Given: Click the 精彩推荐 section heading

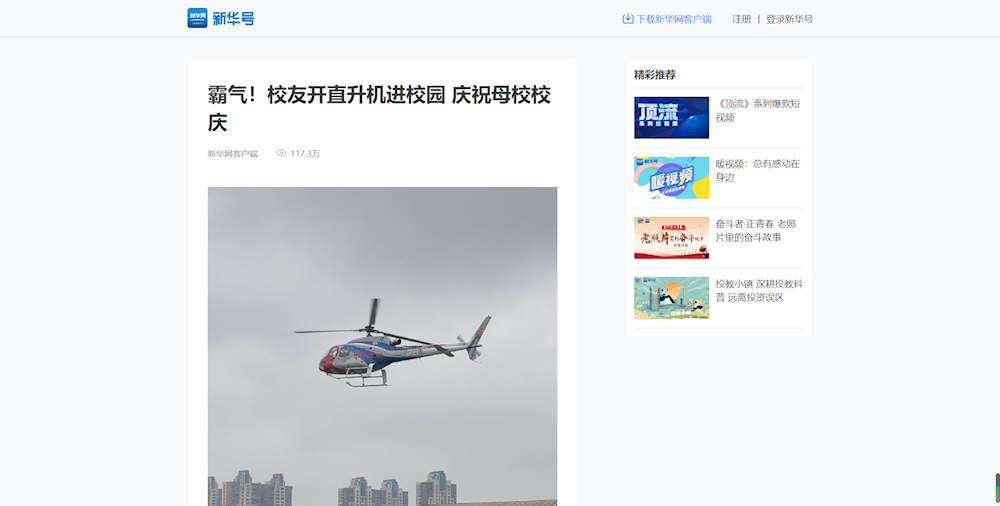Looking at the screenshot, I should pyautogui.click(x=655, y=75).
